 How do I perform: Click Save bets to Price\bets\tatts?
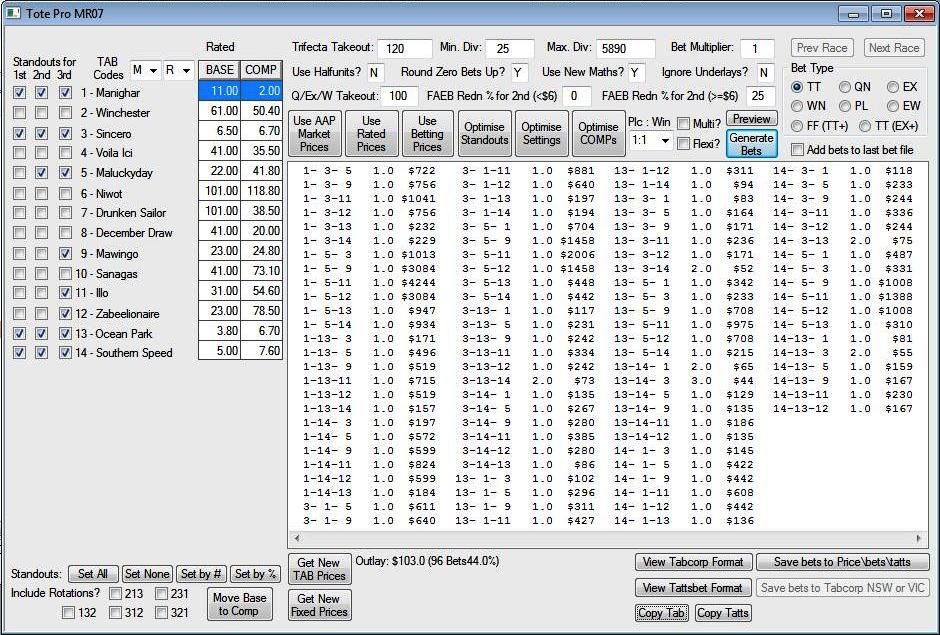(x=842, y=562)
